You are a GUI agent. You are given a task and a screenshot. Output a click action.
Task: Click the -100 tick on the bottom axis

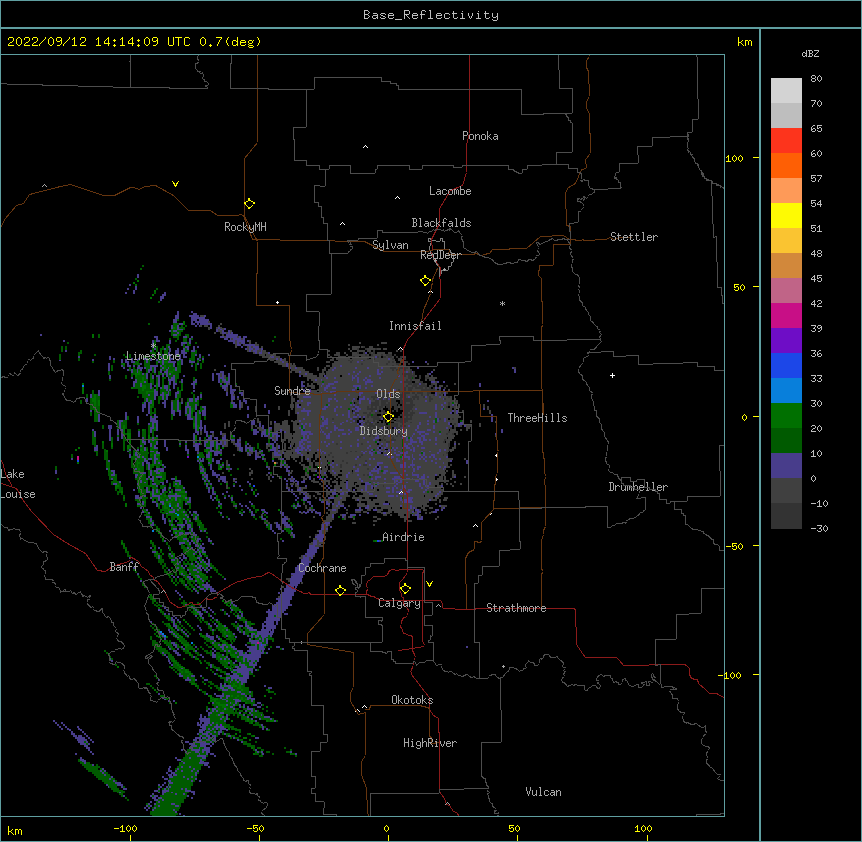(x=125, y=828)
